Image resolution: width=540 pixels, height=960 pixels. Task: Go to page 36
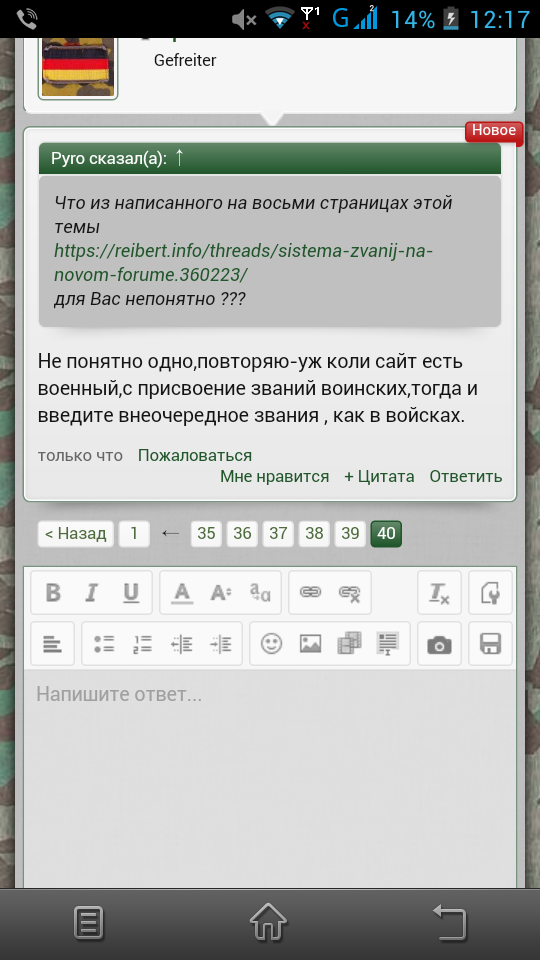[242, 533]
